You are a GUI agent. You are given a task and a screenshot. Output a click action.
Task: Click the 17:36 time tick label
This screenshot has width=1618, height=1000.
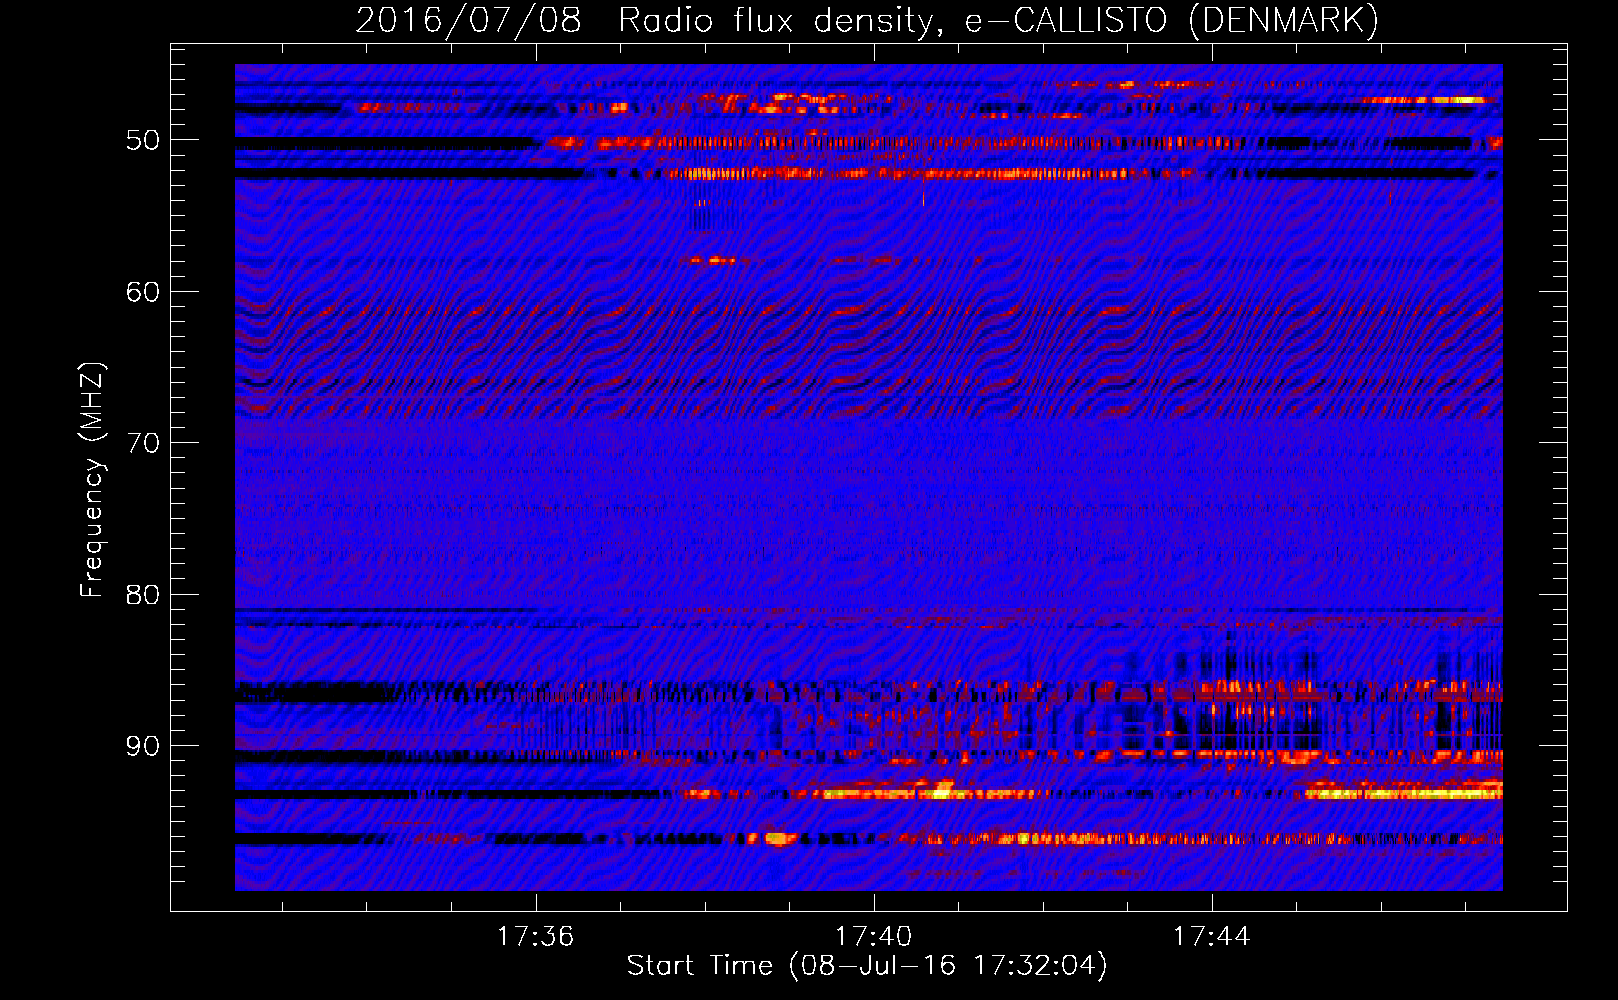[x=535, y=936]
